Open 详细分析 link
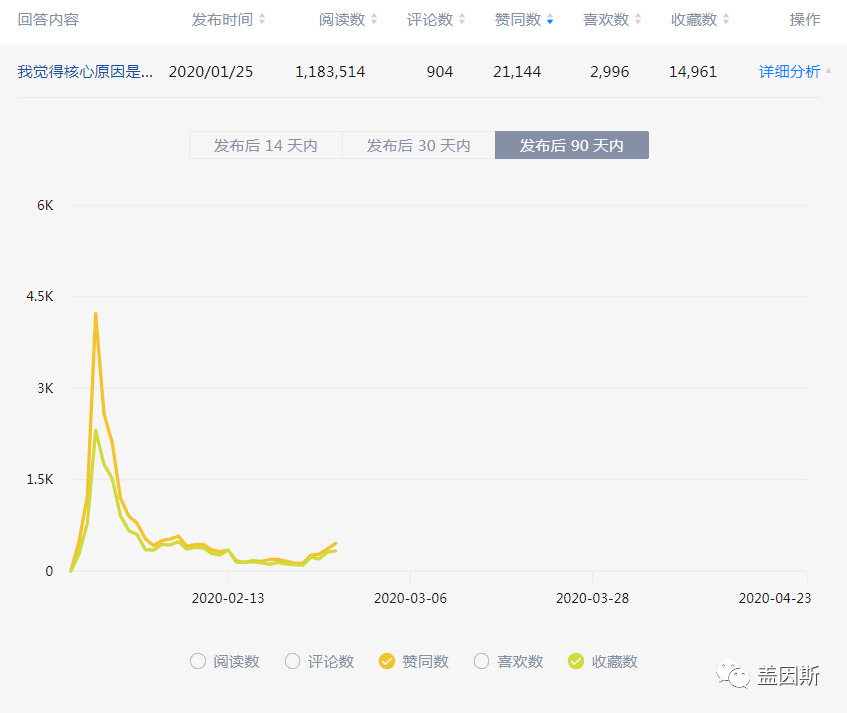This screenshot has width=847, height=713. click(x=789, y=71)
